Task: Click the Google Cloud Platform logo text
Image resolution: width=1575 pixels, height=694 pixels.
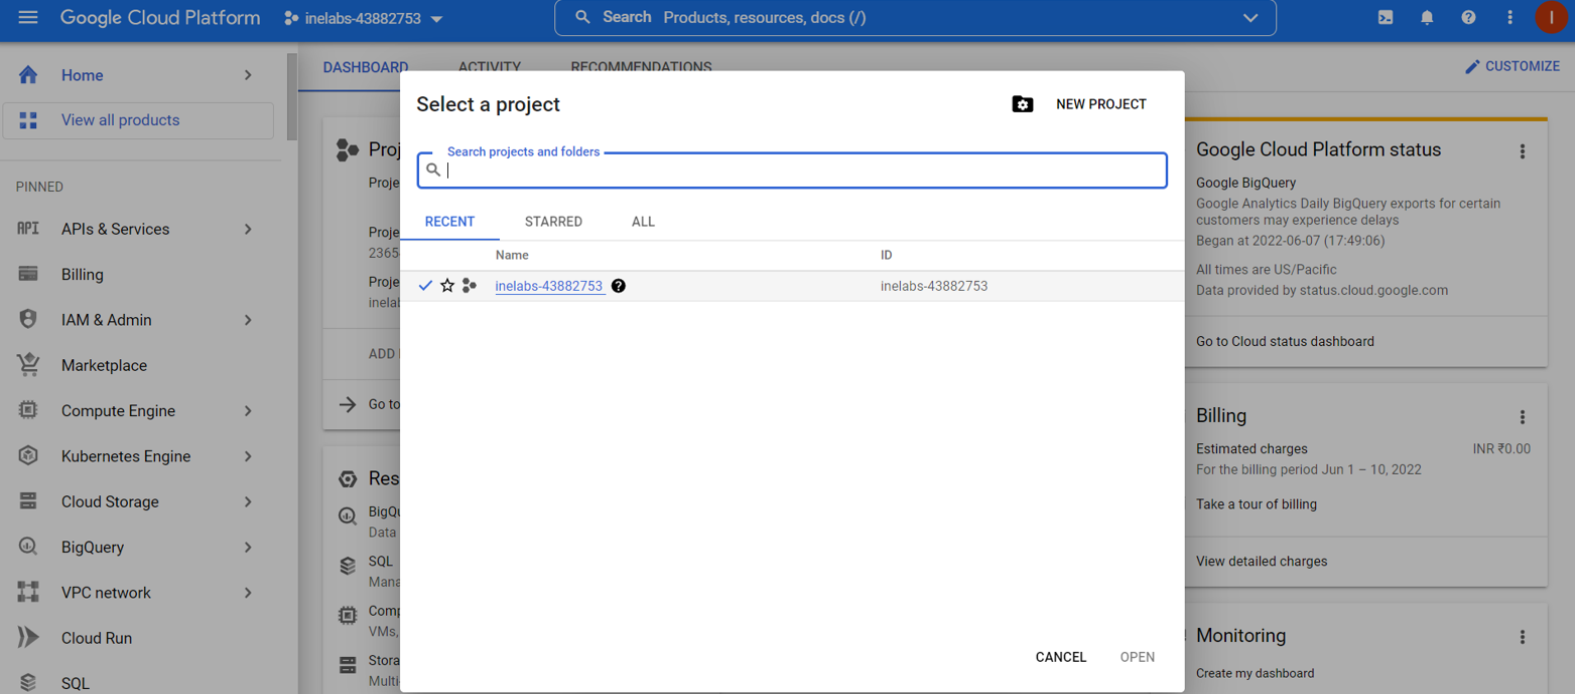Action: [160, 18]
